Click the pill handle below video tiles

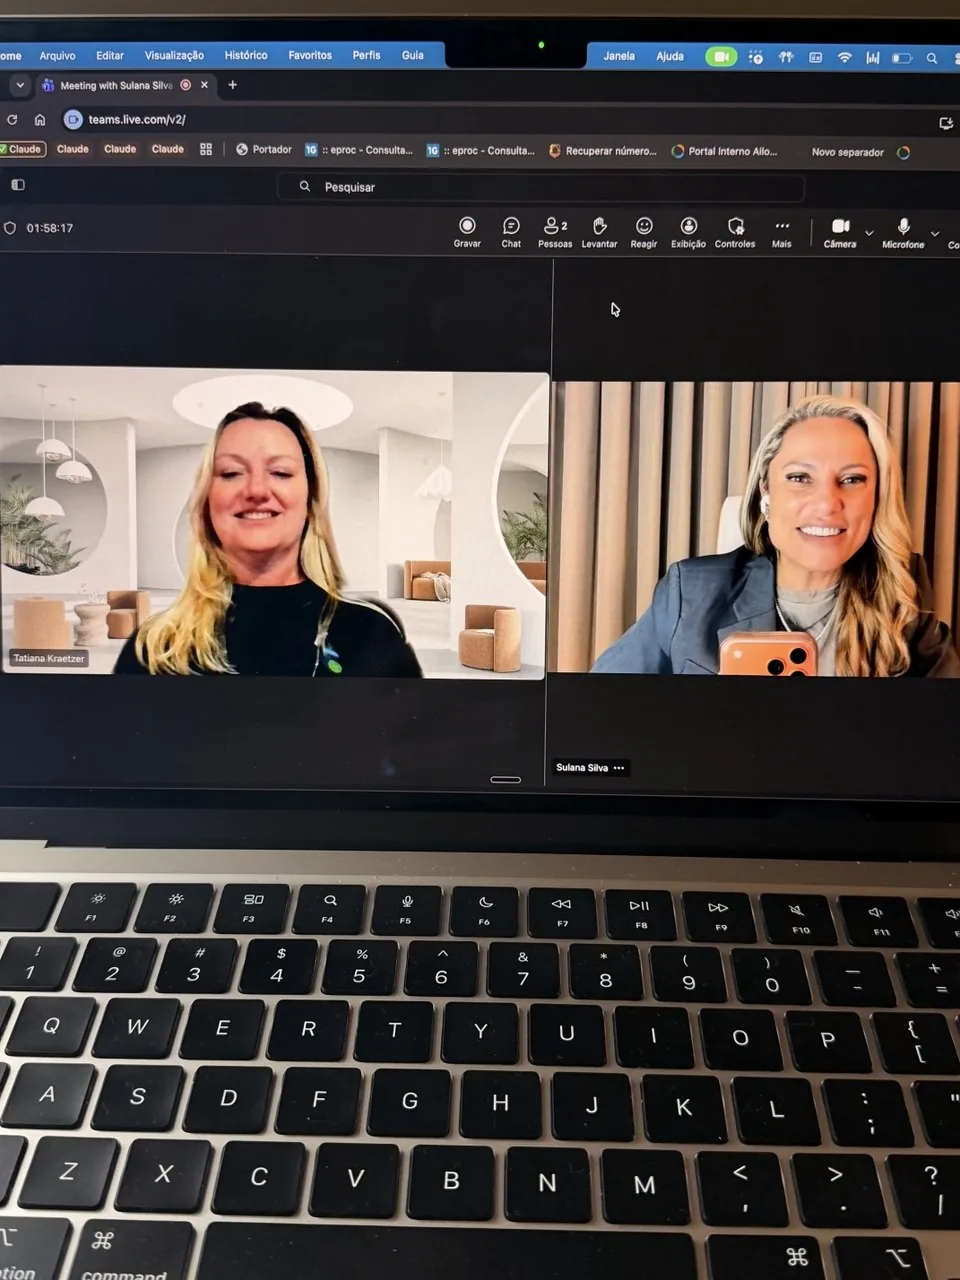click(x=506, y=779)
